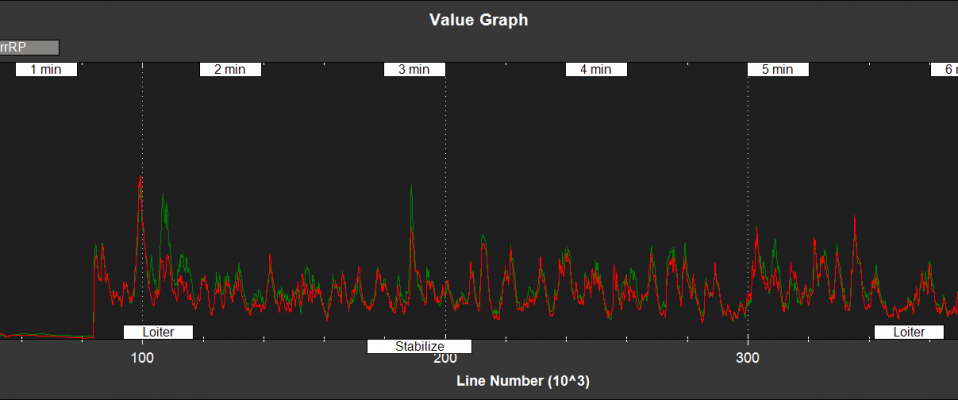The image size is (958, 400).
Task: Click the Value Graph title
Action: (x=478, y=19)
